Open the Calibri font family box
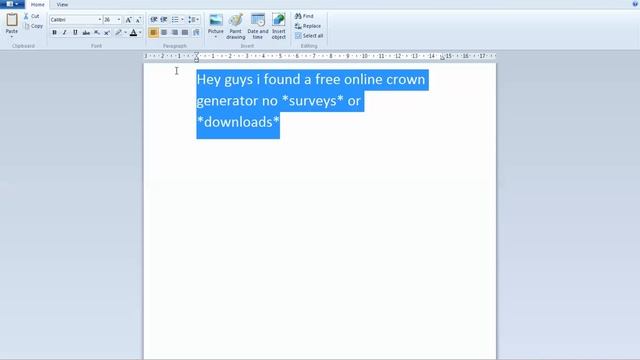The height and width of the screenshot is (360, 640). (76, 20)
